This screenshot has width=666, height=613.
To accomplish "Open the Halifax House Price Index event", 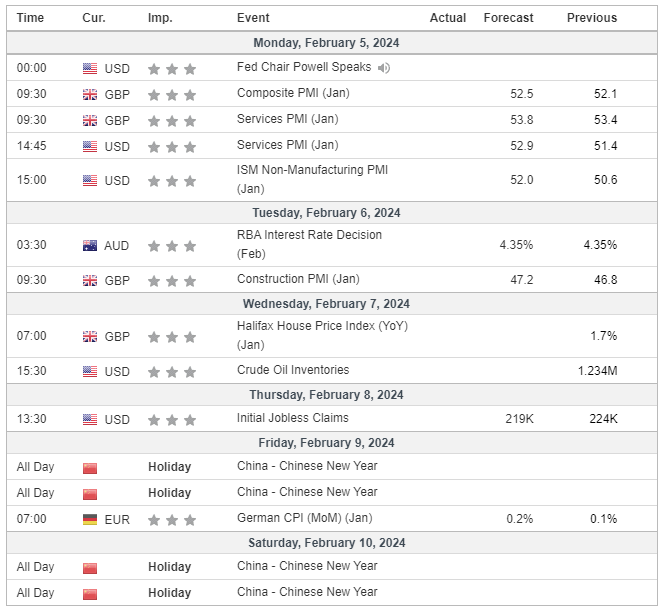I will pos(322,326).
